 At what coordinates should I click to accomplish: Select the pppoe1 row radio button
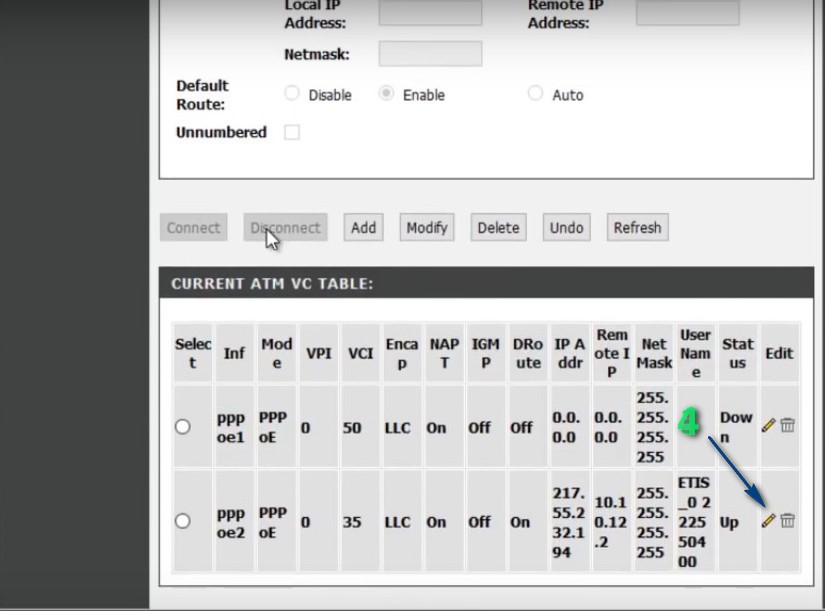pos(183,426)
